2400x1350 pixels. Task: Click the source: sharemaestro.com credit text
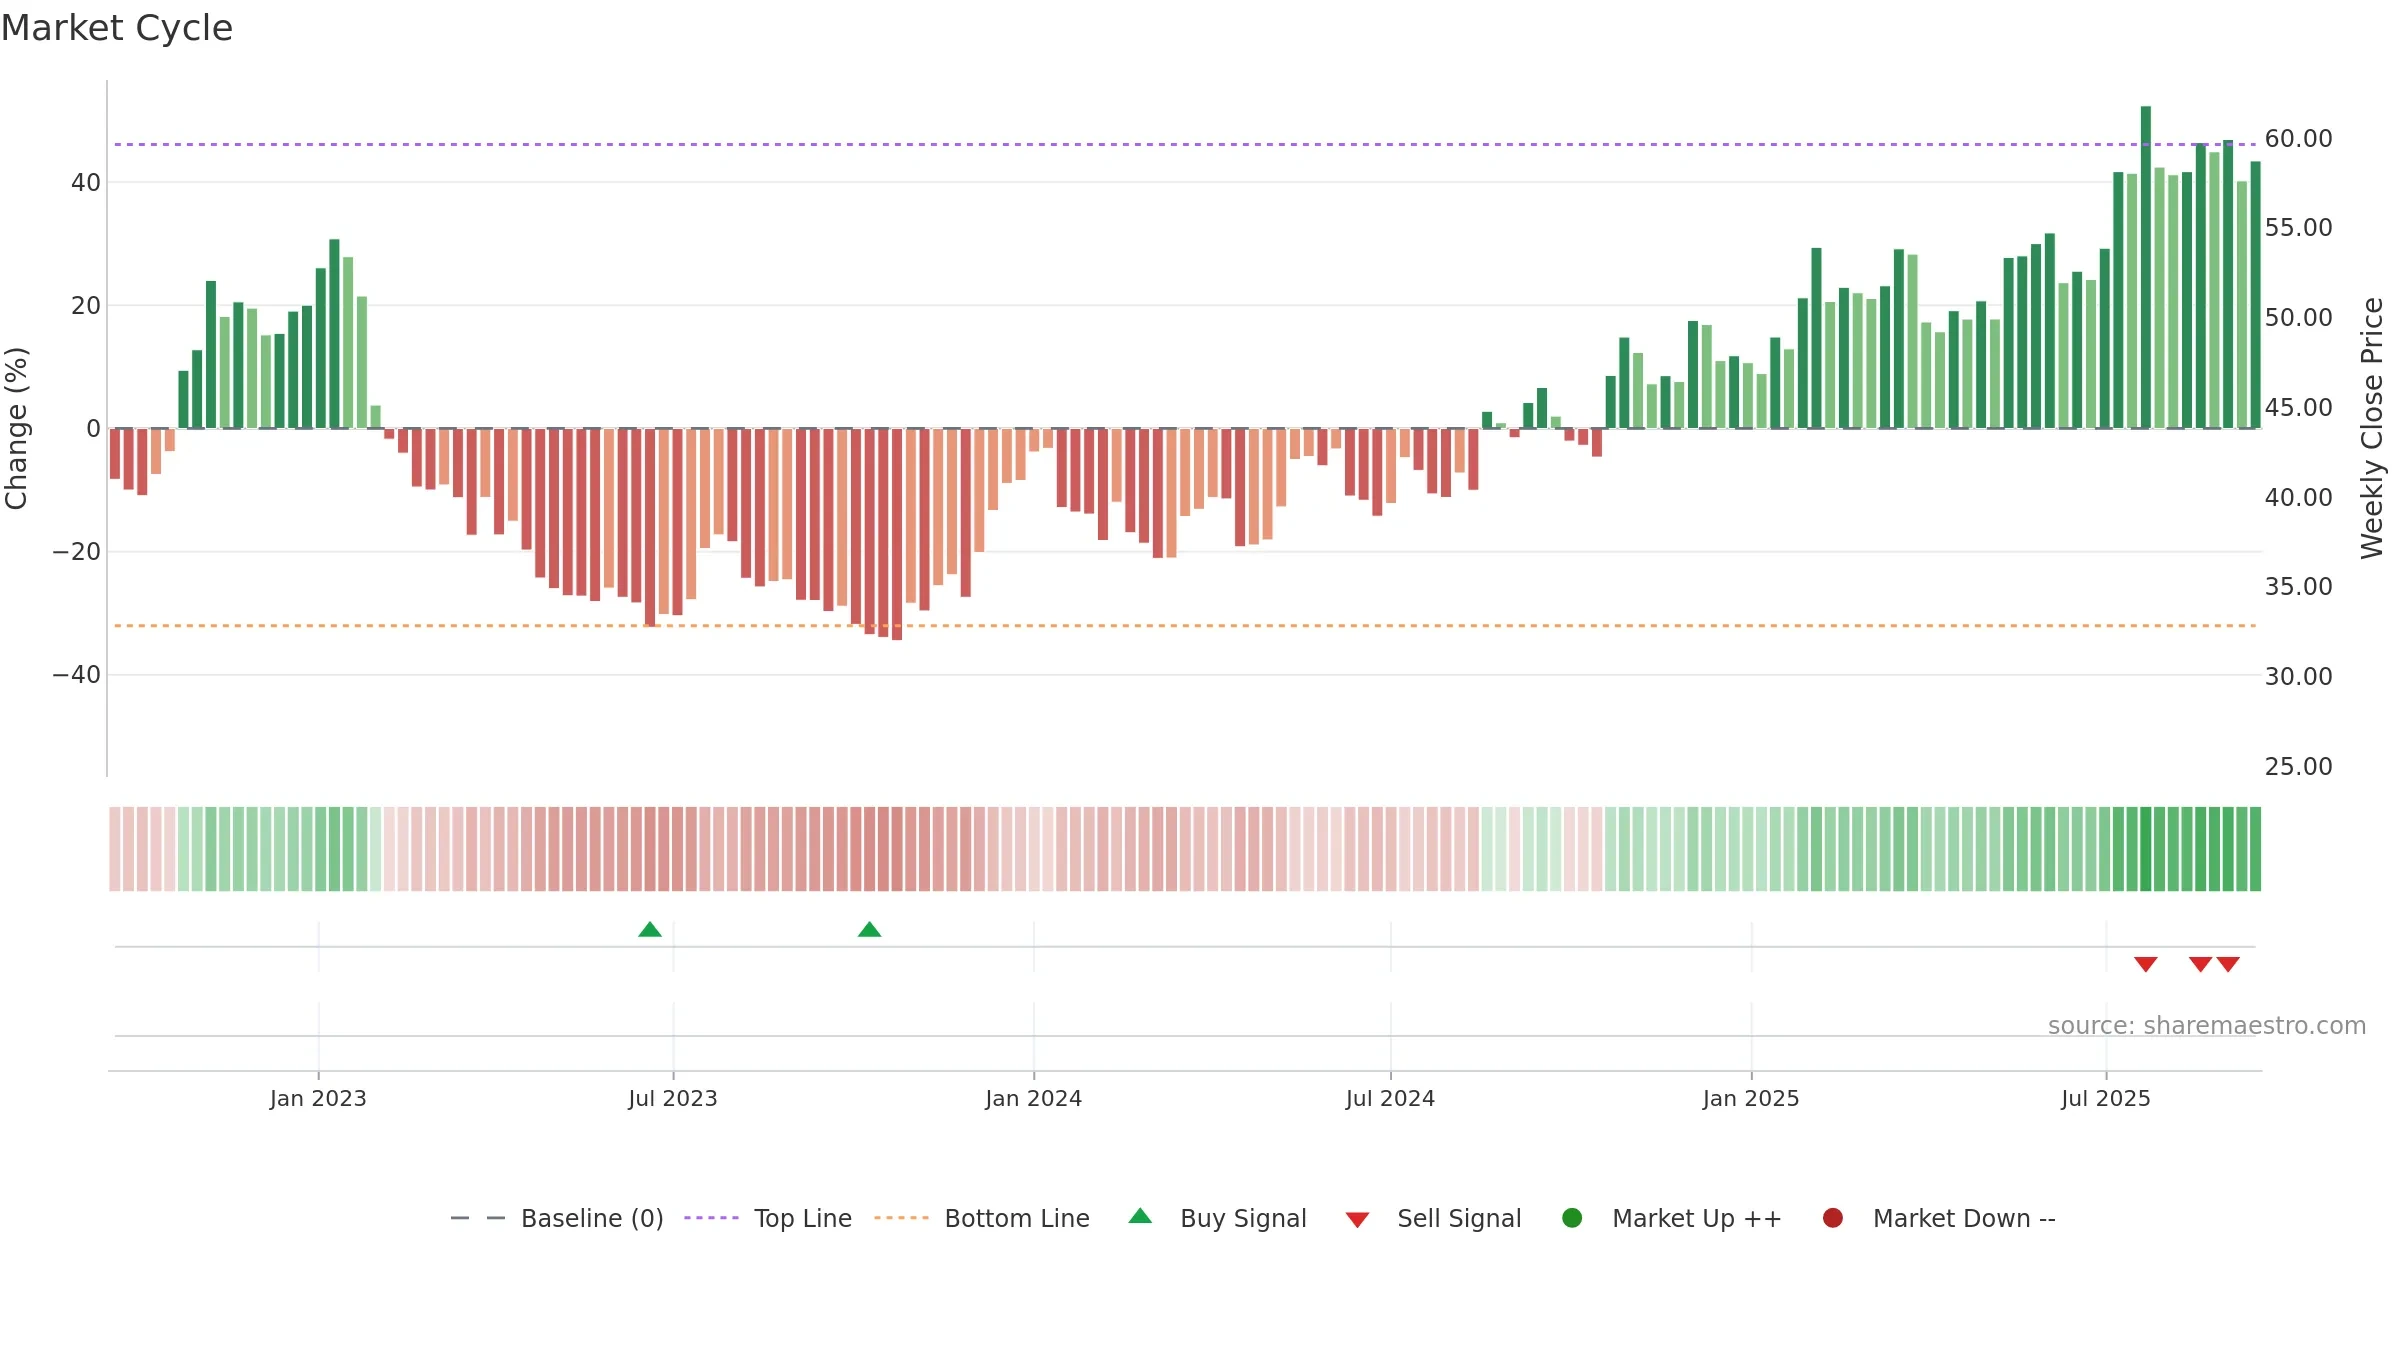pos(2207,1025)
